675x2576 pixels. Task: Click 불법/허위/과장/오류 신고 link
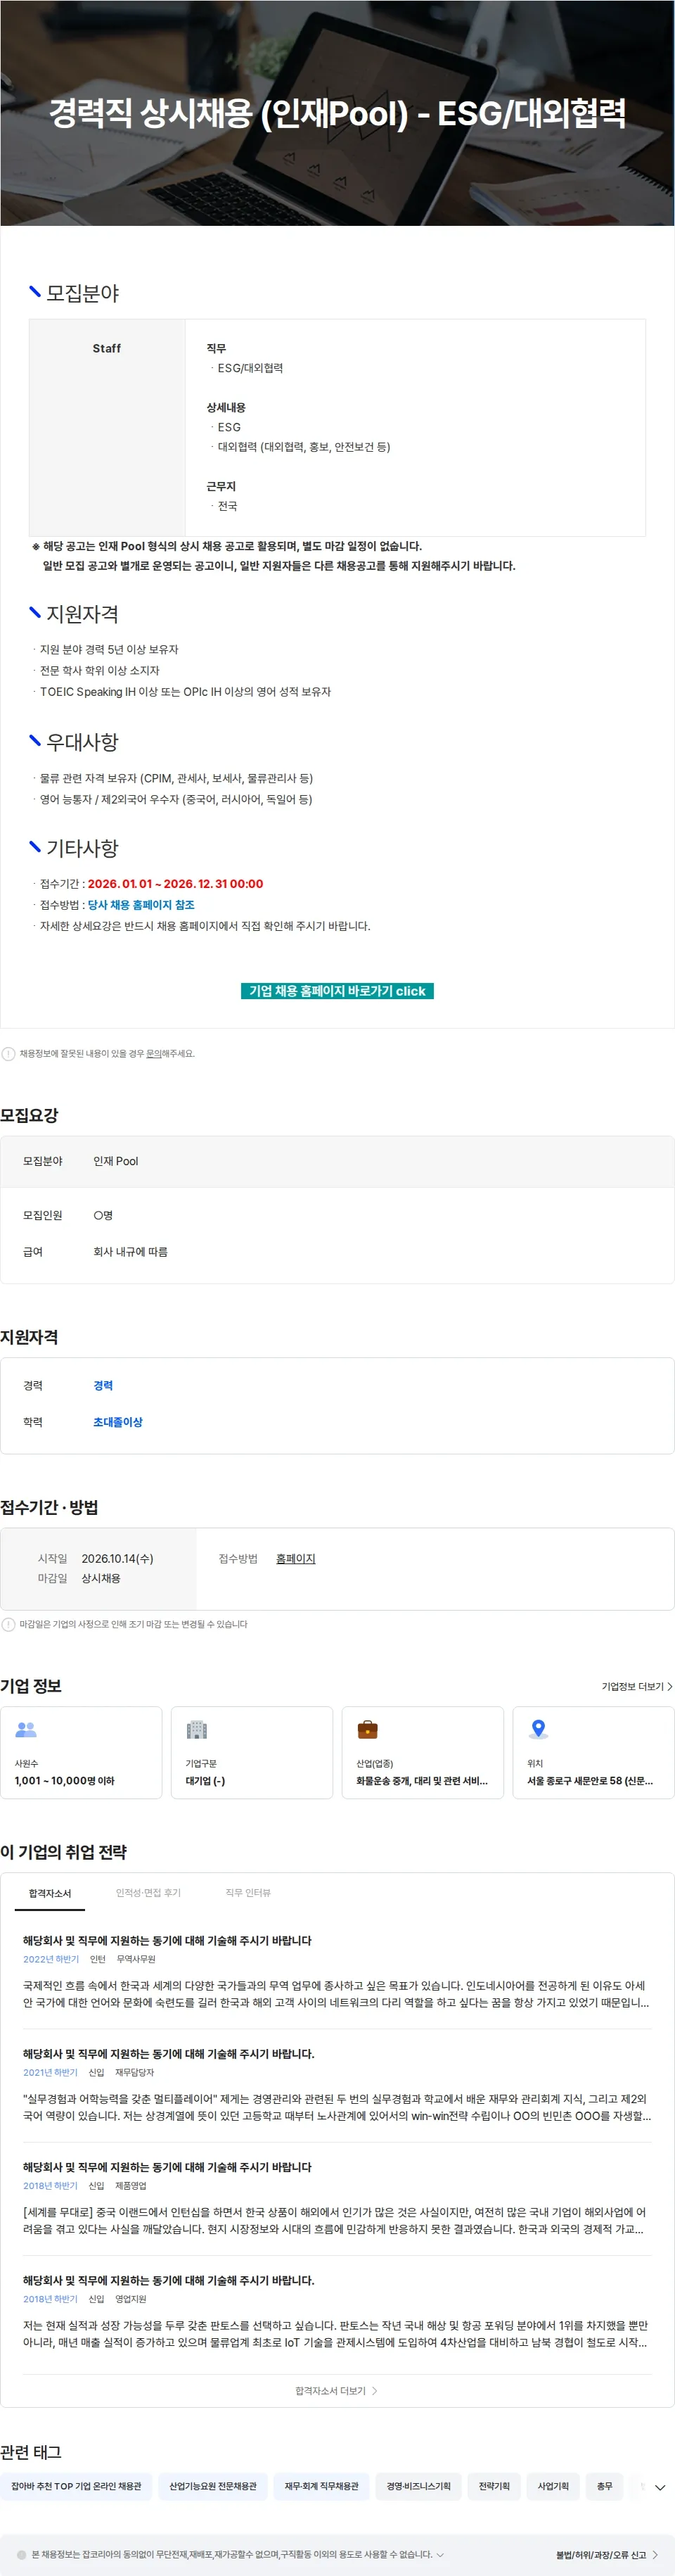[607, 2555]
